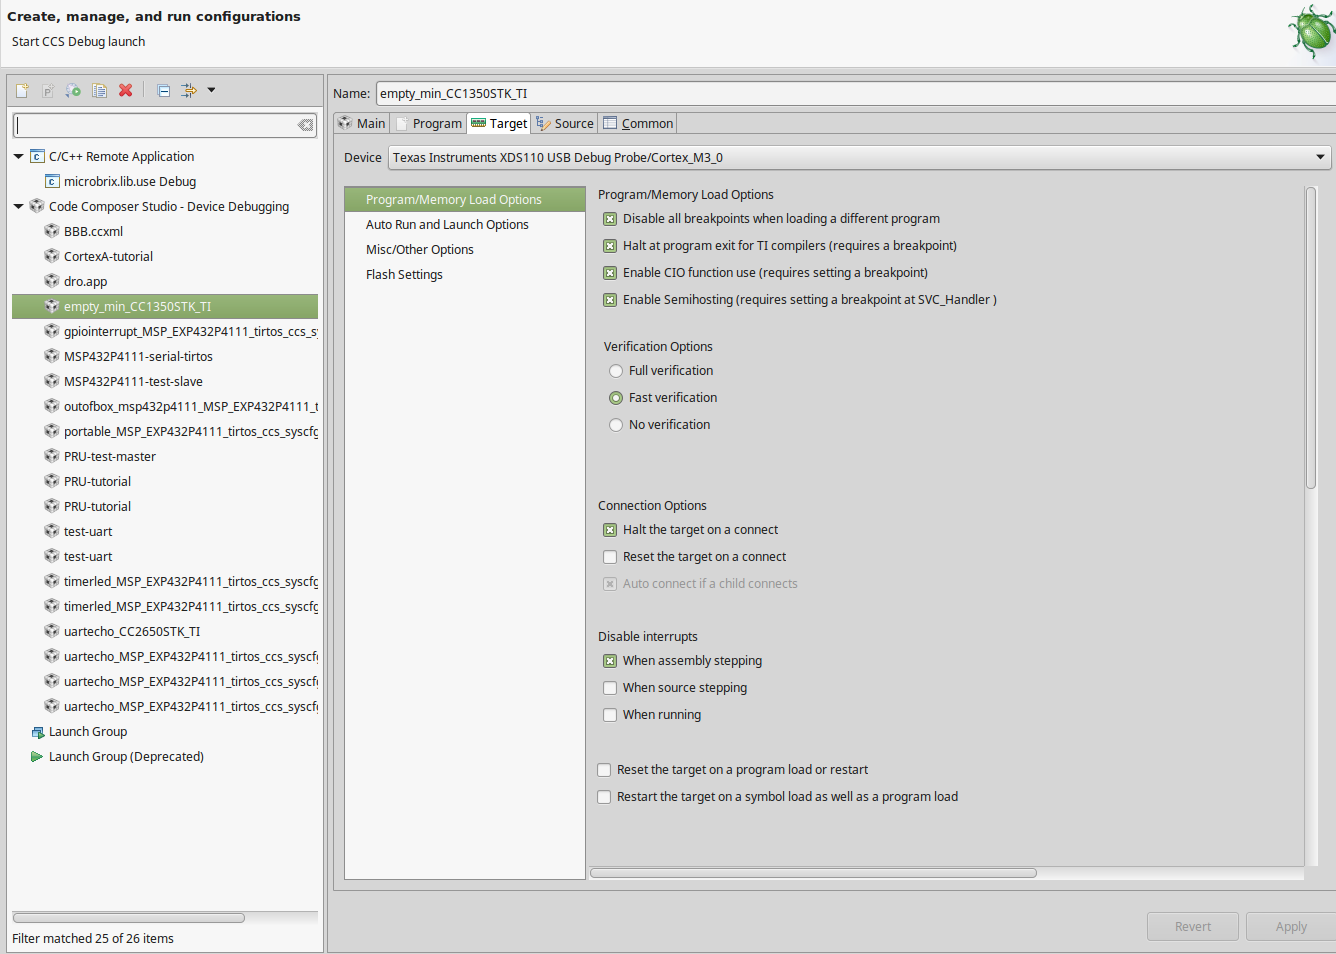The image size is (1336, 954).
Task: Click the portable_MSP_EXP432P4111 configuration icon
Action: (52, 431)
